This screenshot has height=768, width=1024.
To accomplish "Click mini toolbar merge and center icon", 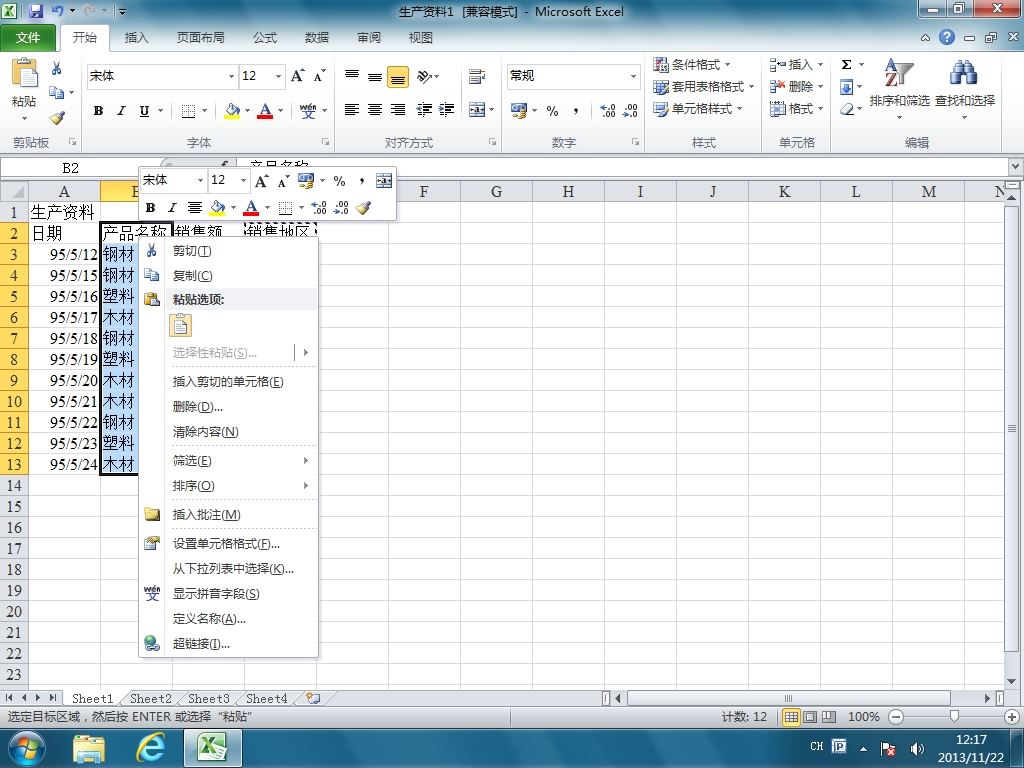I will click(384, 180).
